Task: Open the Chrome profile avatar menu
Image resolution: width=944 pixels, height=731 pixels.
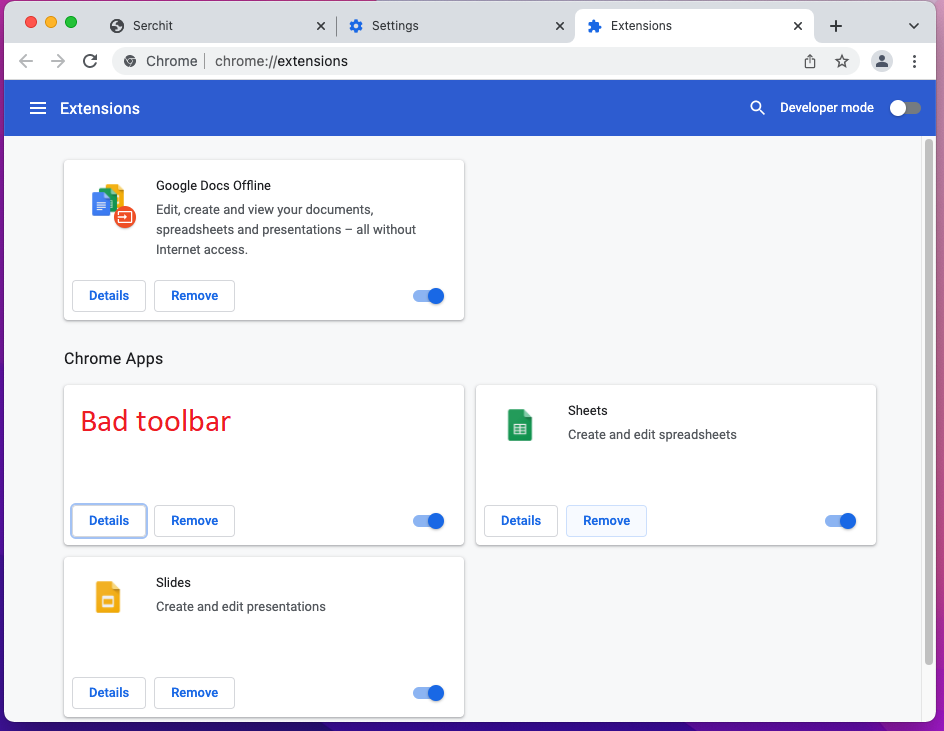Action: point(882,61)
